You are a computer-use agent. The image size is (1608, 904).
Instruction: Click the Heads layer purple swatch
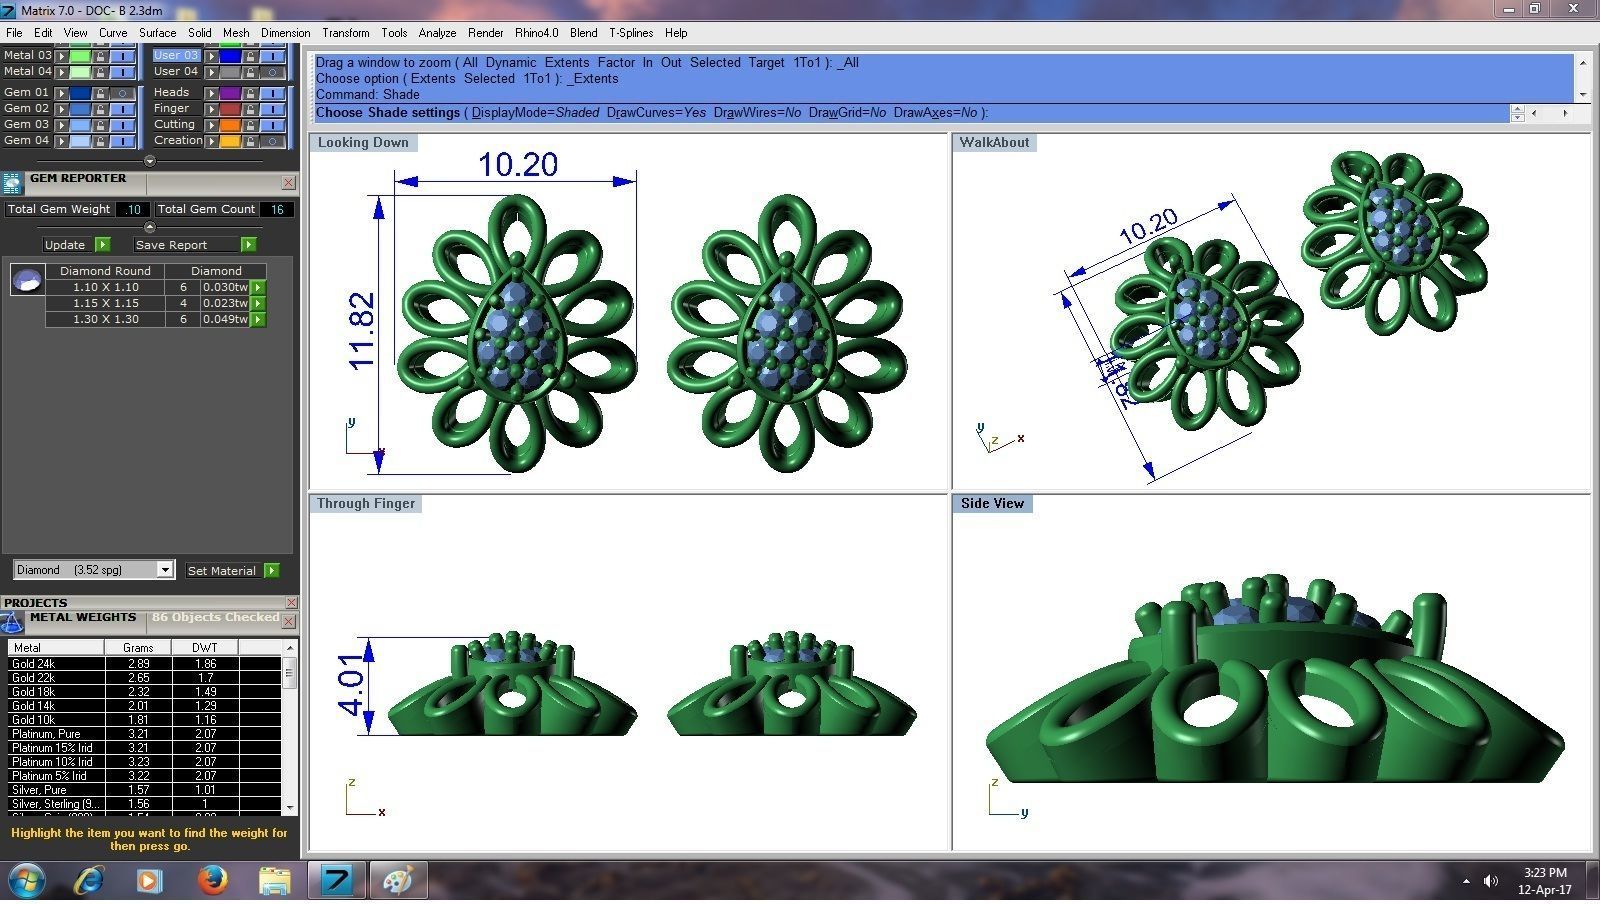coord(231,93)
